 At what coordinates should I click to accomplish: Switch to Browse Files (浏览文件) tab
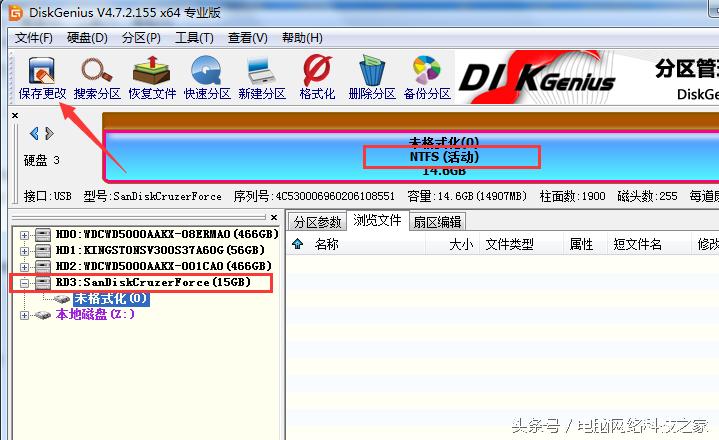(377, 220)
